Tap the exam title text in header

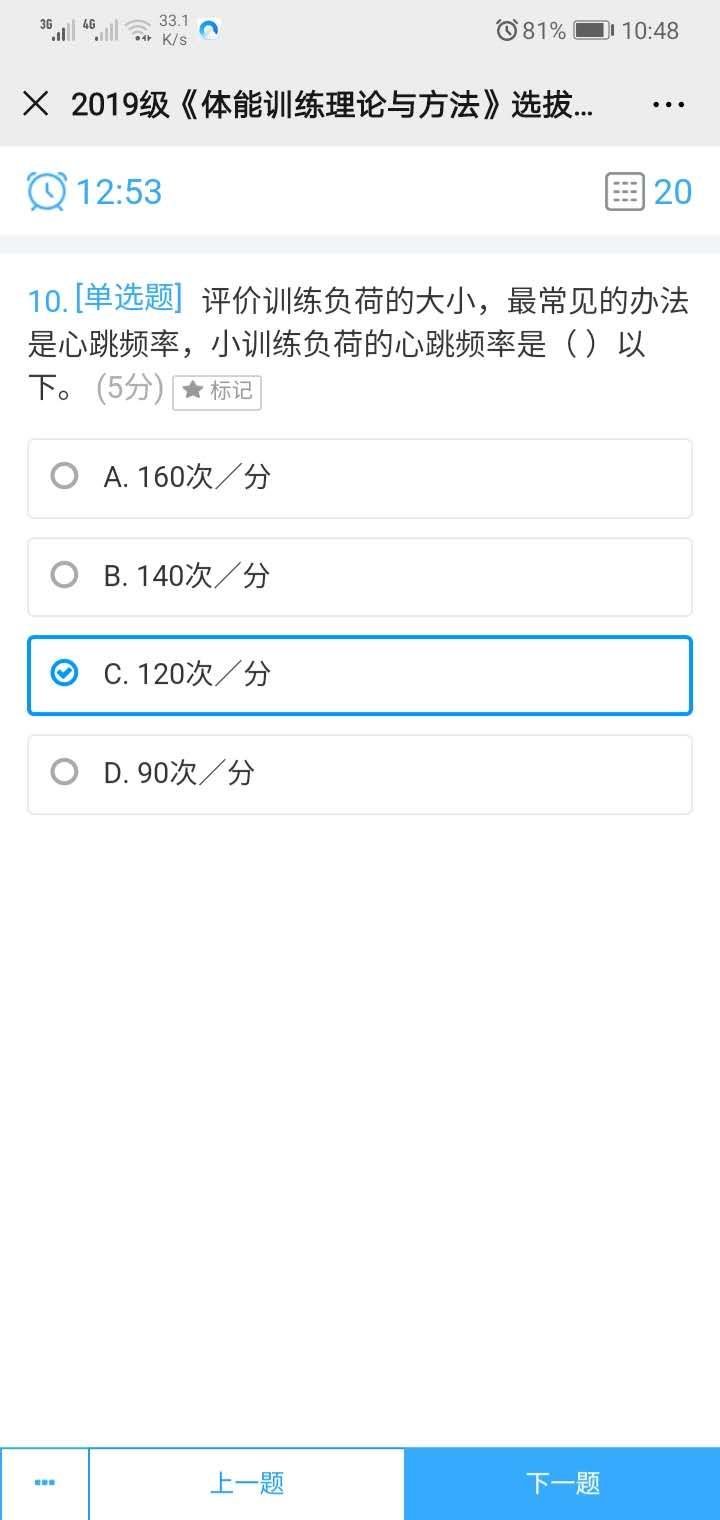(332, 105)
